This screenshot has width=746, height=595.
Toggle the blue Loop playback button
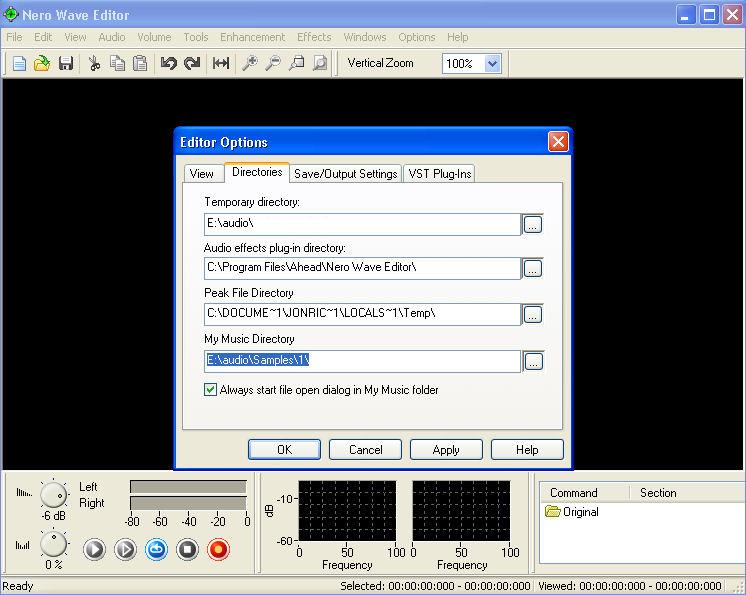click(x=156, y=549)
